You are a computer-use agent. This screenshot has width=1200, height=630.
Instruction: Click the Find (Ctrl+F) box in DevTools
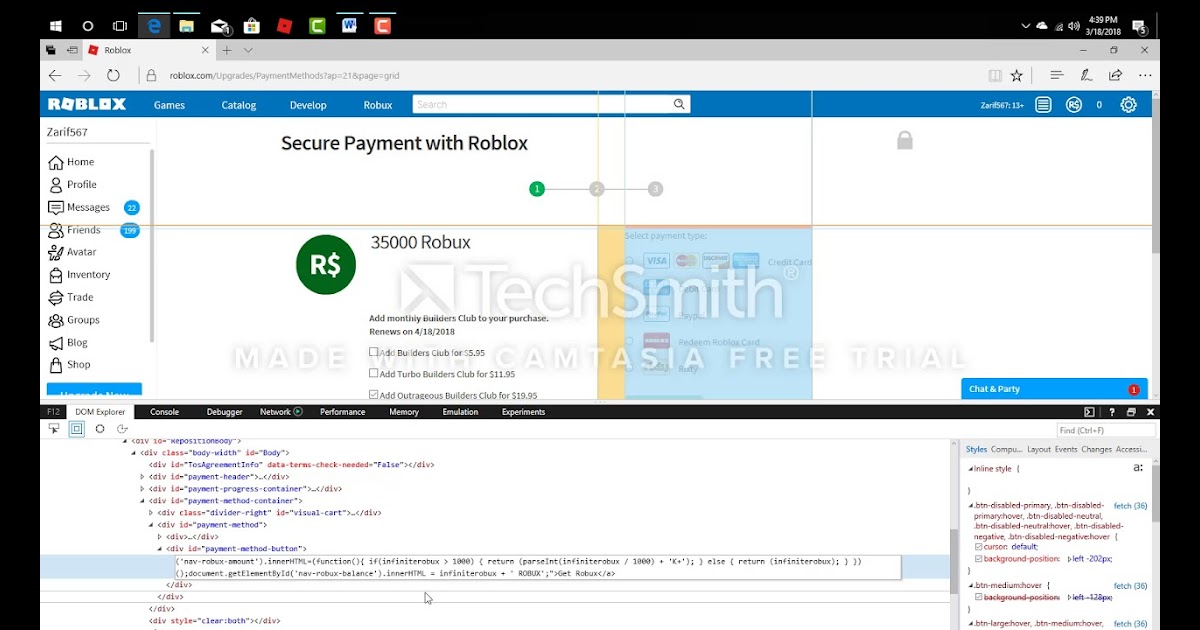(x=1105, y=430)
